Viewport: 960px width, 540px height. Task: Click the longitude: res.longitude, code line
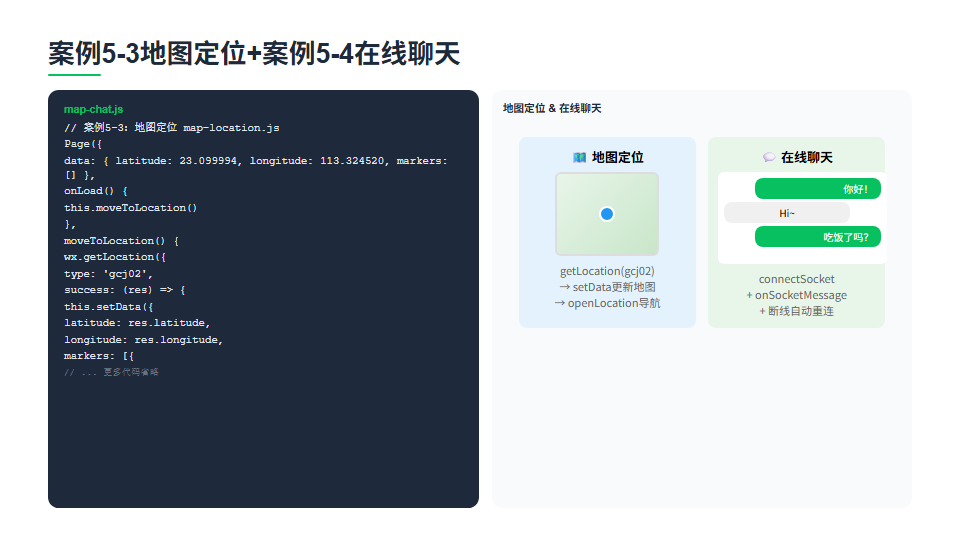[143, 340]
